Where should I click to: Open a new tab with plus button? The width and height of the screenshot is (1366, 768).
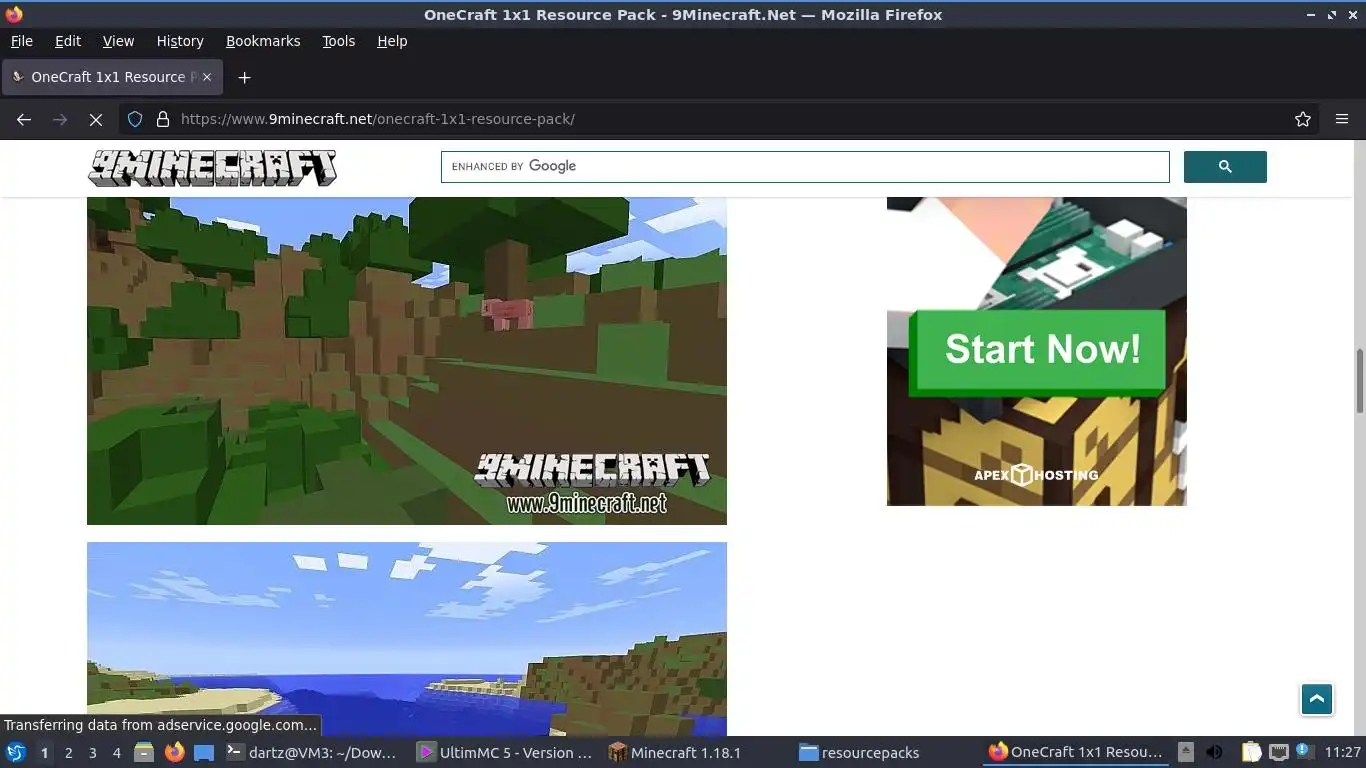244,77
